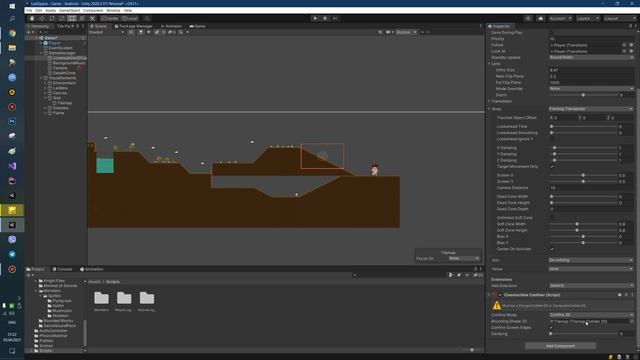
Task: Adjust Dutch slider
Action: tap(583, 95)
